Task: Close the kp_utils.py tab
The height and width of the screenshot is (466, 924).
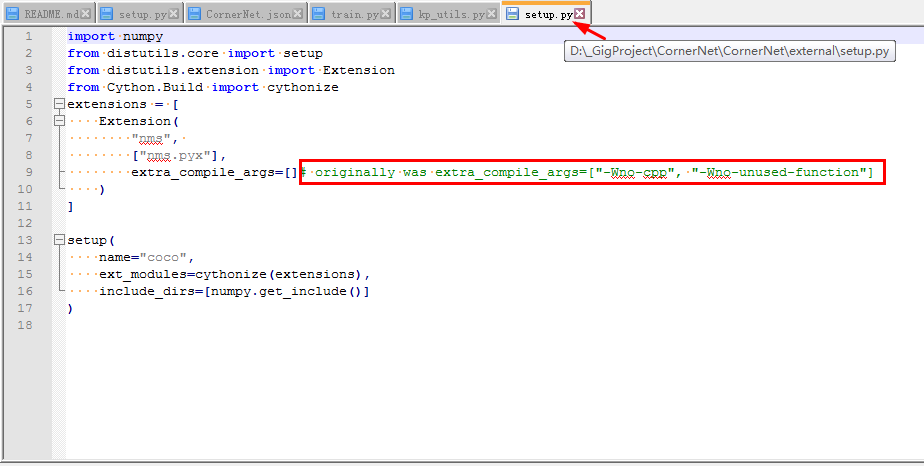Action: click(x=491, y=14)
